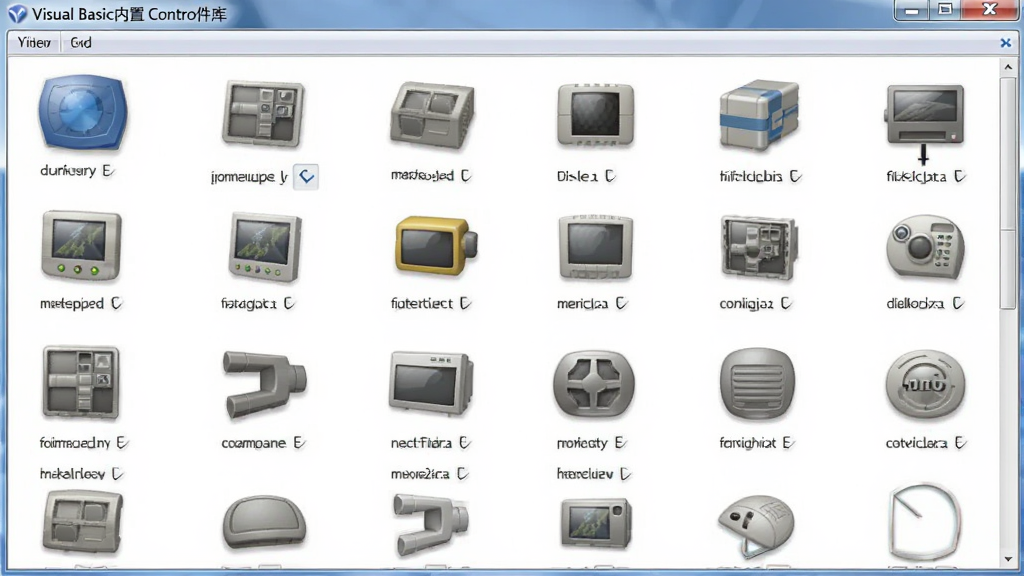Screen dimensions: 1024x576
Task: Pick the binoculars-shaped icon above "coampane"
Action: click(264, 384)
